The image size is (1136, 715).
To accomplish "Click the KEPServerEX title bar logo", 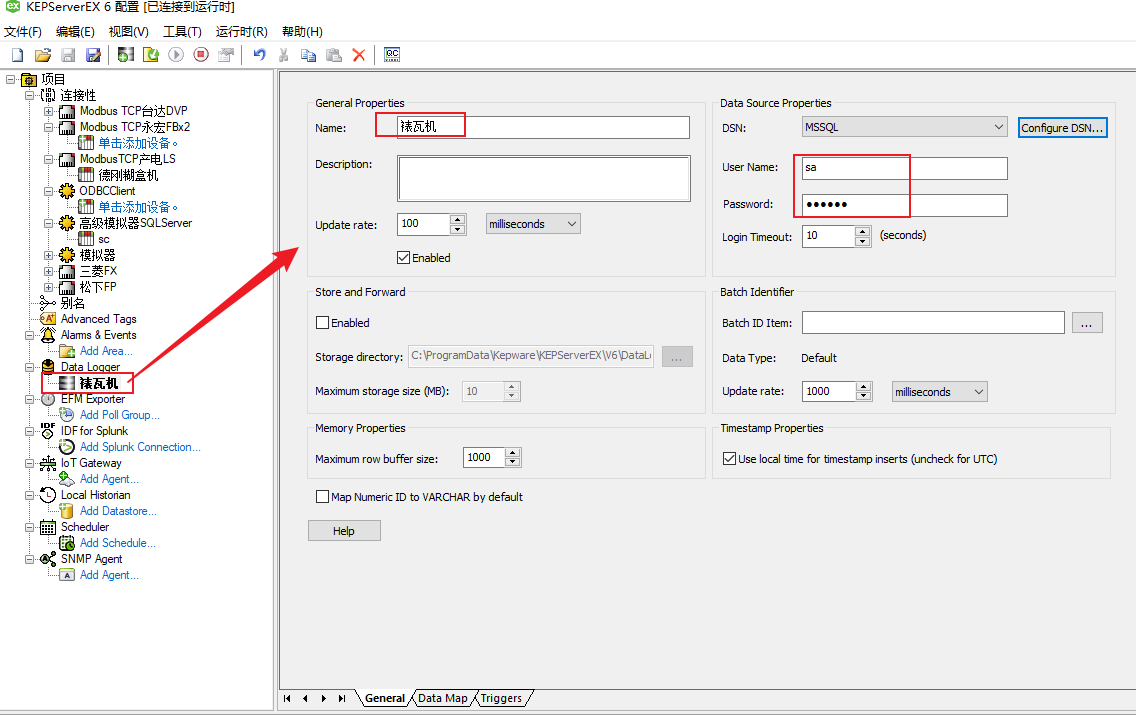I will pos(12,7).
